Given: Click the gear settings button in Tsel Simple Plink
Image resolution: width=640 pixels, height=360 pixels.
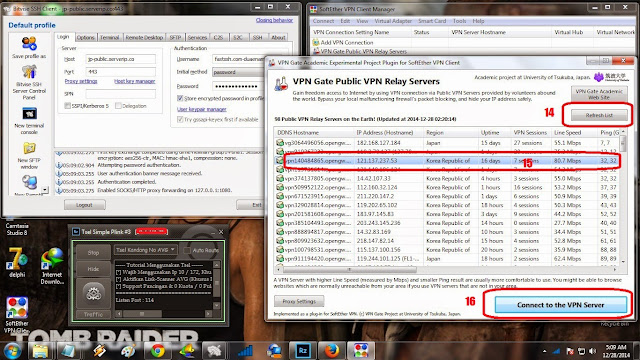Looking at the screenshot, I should click(93, 293).
